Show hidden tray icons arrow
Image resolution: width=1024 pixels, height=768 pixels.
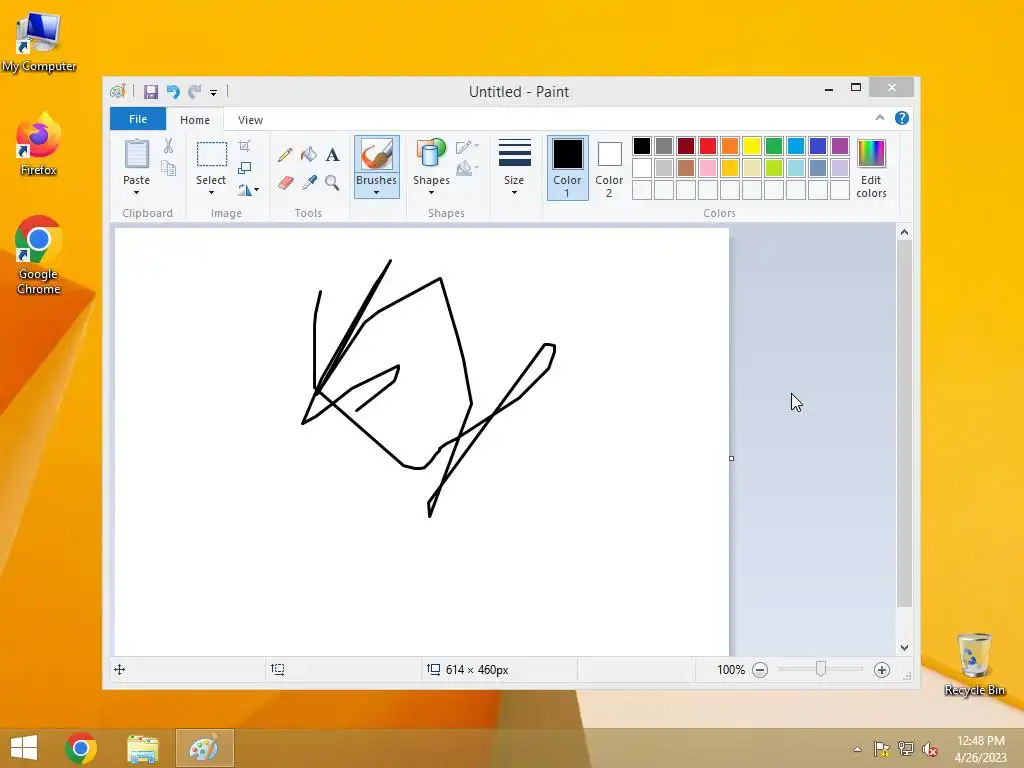click(857, 749)
